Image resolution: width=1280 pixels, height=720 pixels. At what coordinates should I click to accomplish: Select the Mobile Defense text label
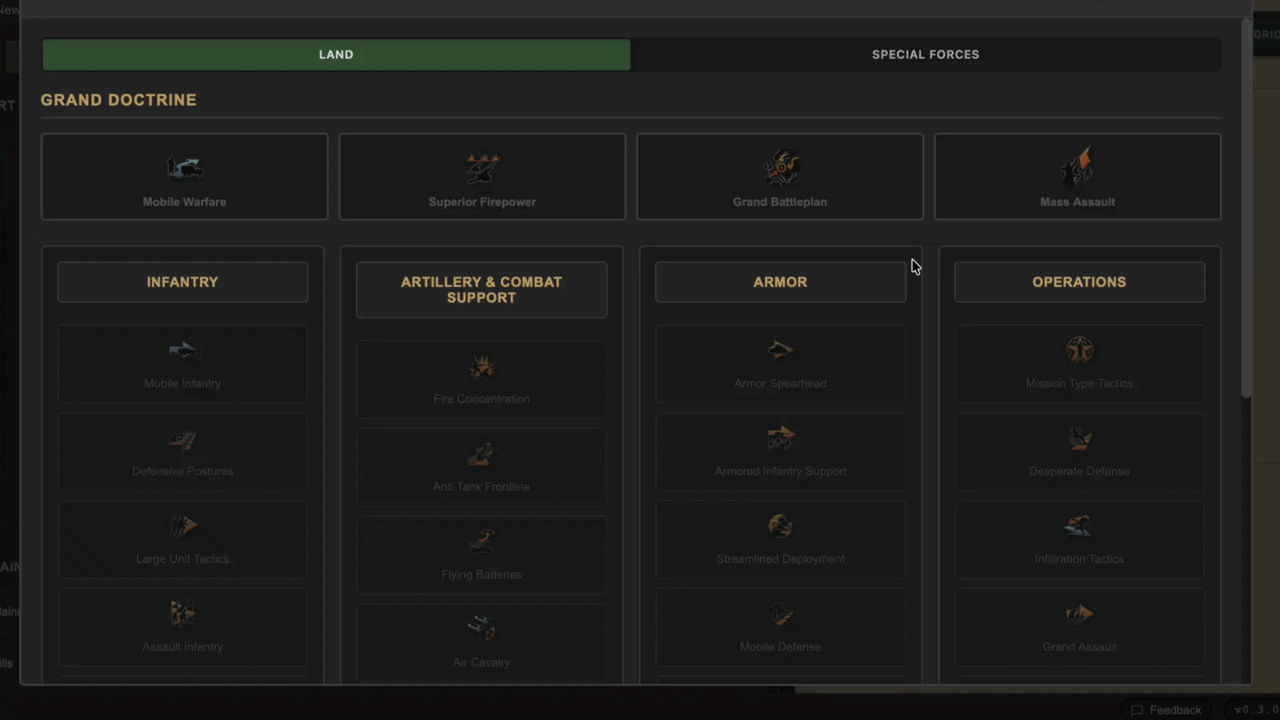[x=780, y=647]
